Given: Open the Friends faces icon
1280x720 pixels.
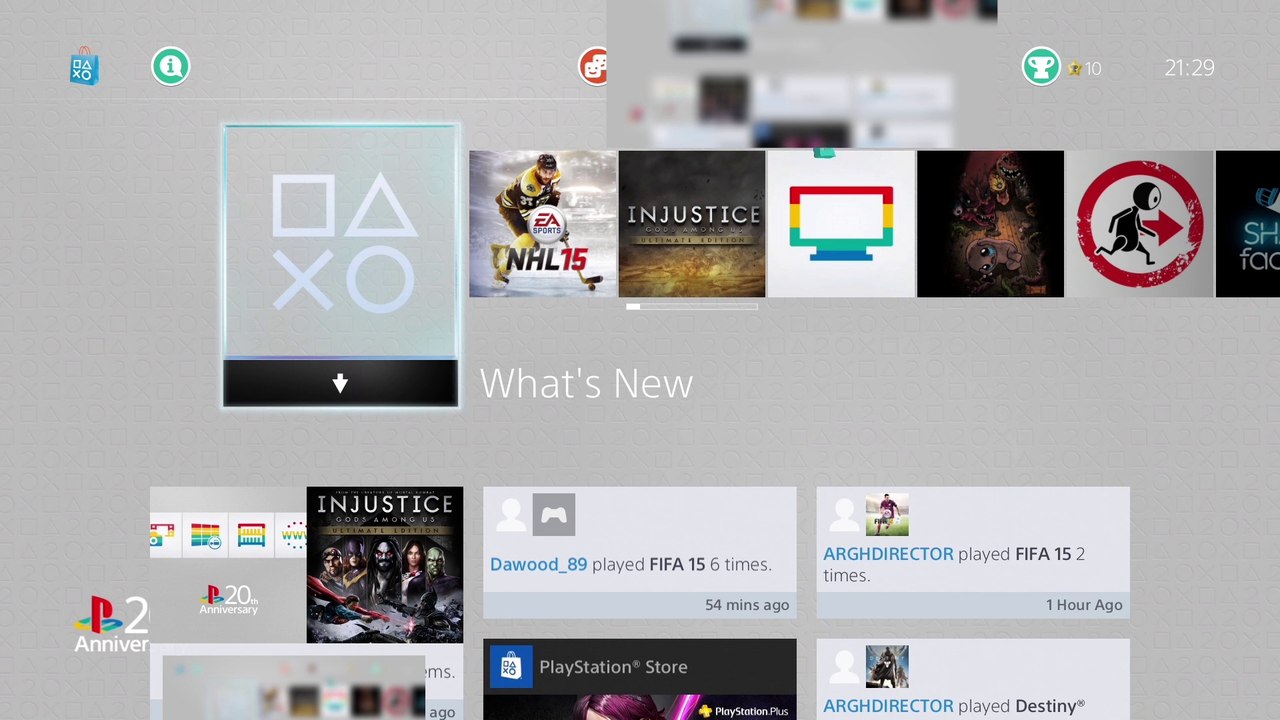Looking at the screenshot, I should click(x=593, y=67).
